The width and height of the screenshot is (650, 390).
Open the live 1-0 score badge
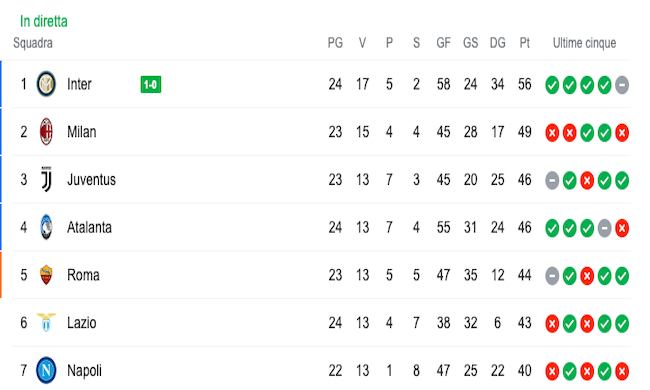(x=151, y=85)
